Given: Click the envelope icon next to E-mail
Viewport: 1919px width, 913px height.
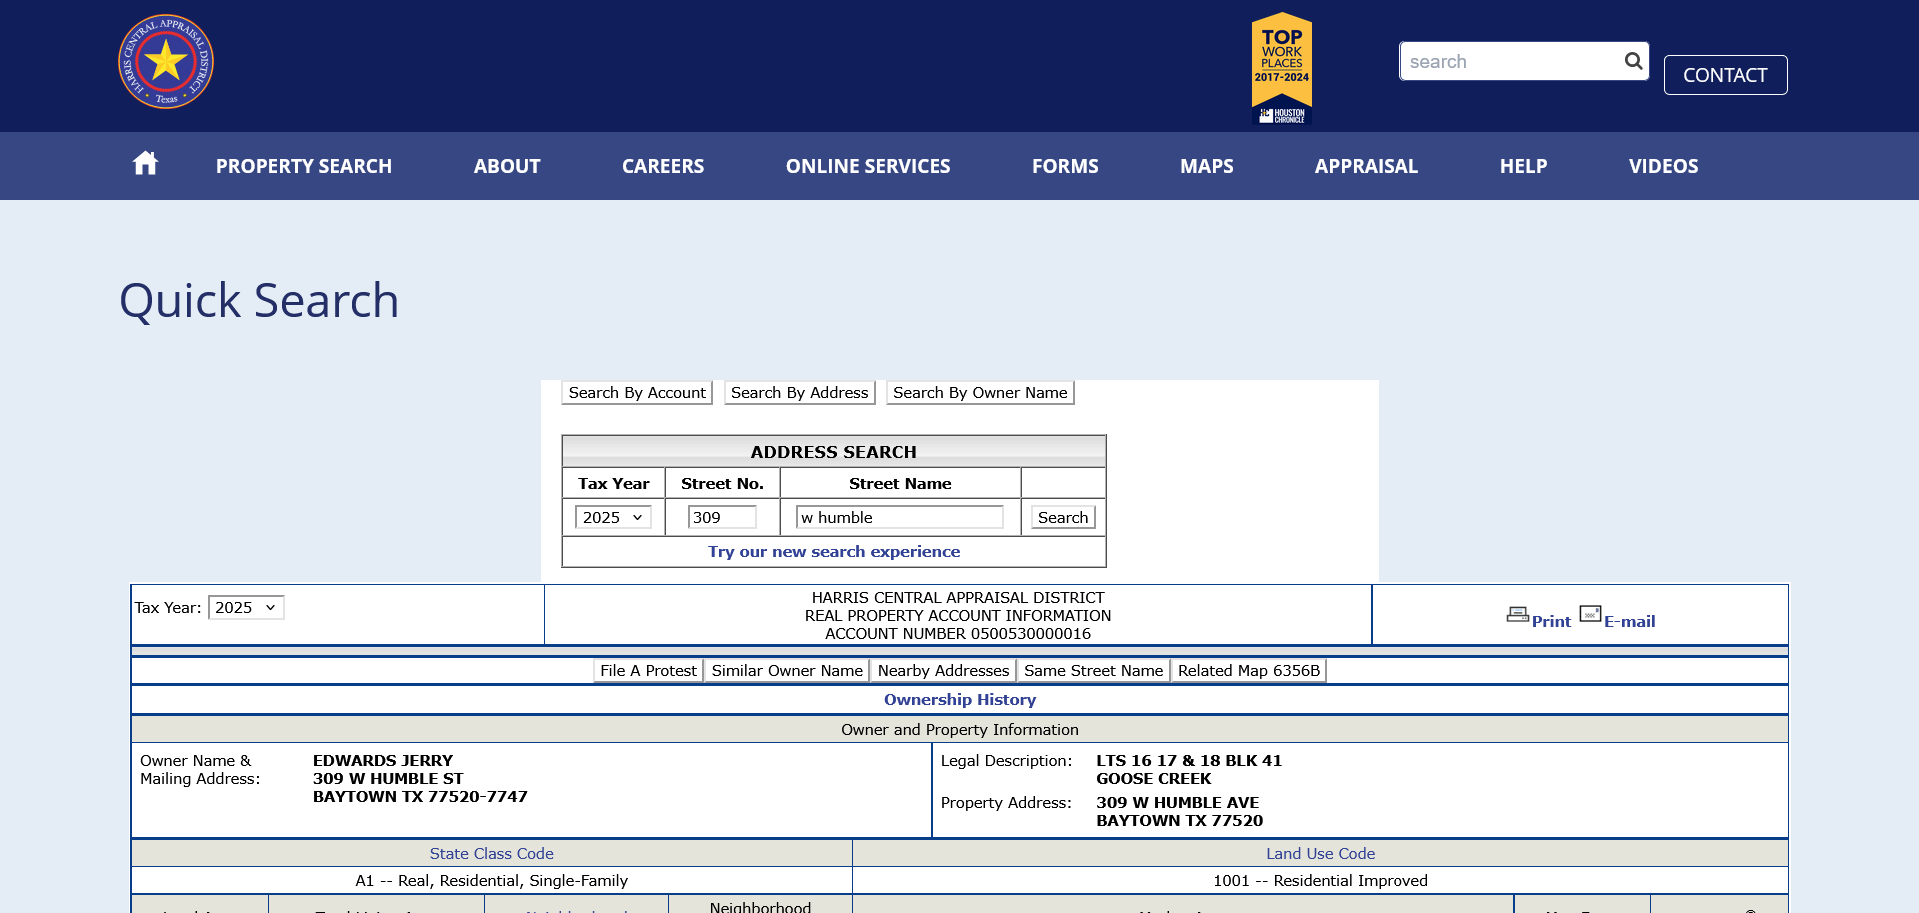Looking at the screenshot, I should pyautogui.click(x=1591, y=614).
